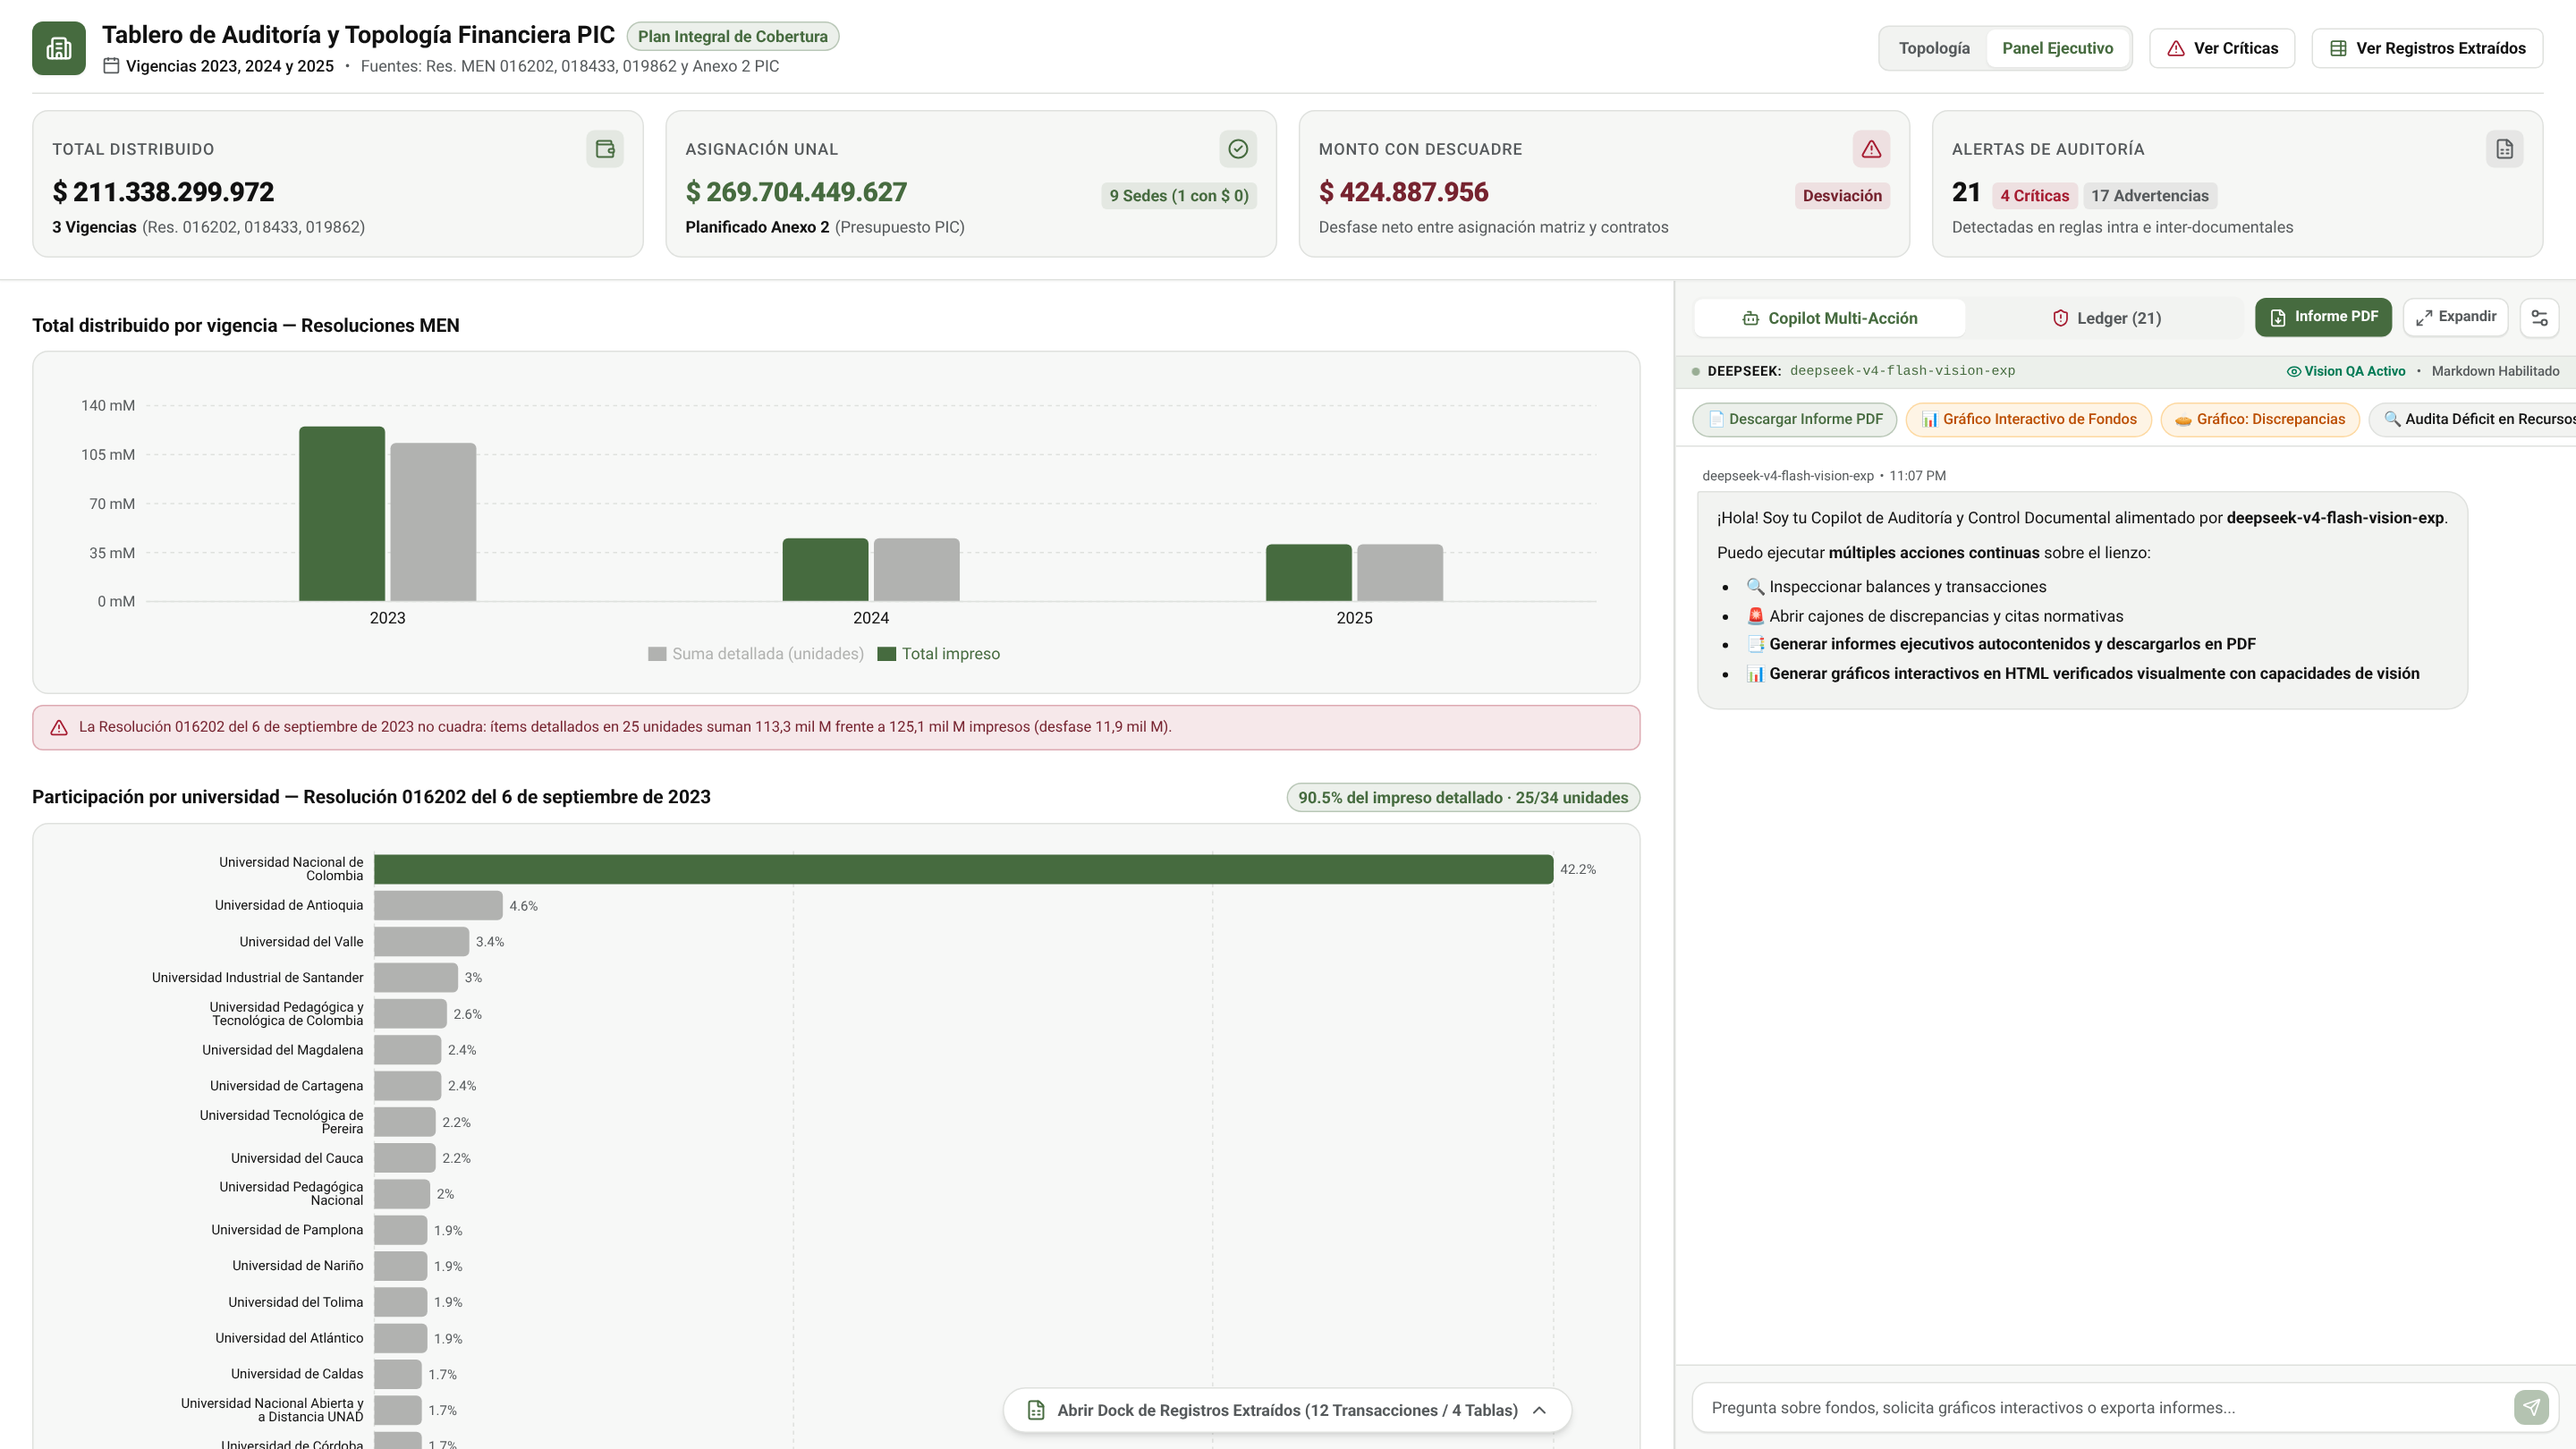Click the Universidad del Cauca label
Image resolution: width=2576 pixels, height=1449 pixels.
pos(297,1158)
